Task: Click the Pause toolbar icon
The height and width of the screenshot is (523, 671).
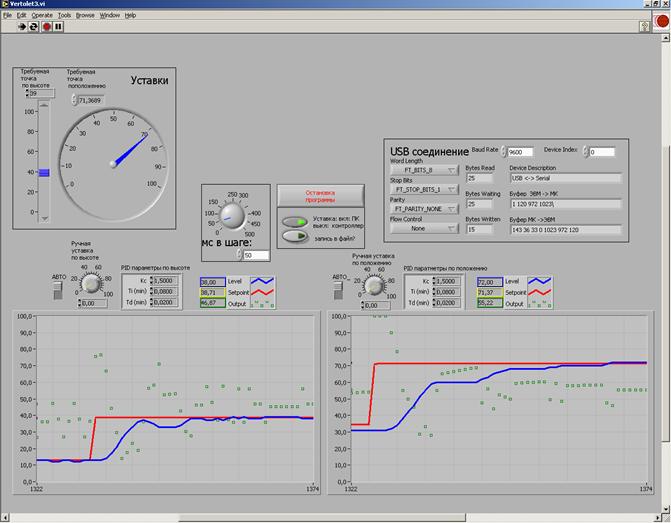Action: [59, 27]
